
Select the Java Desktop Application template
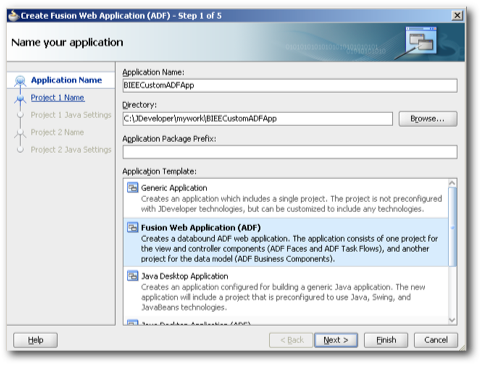click(286, 291)
